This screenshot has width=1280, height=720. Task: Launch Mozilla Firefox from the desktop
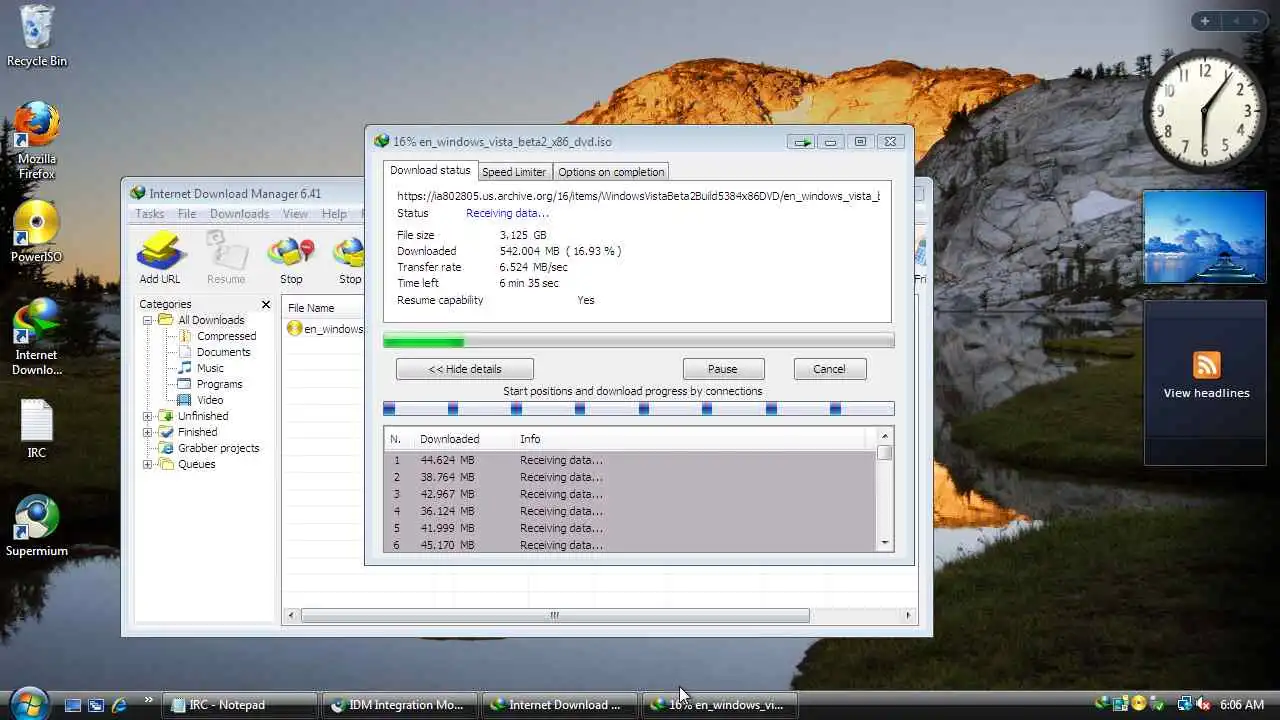click(37, 140)
